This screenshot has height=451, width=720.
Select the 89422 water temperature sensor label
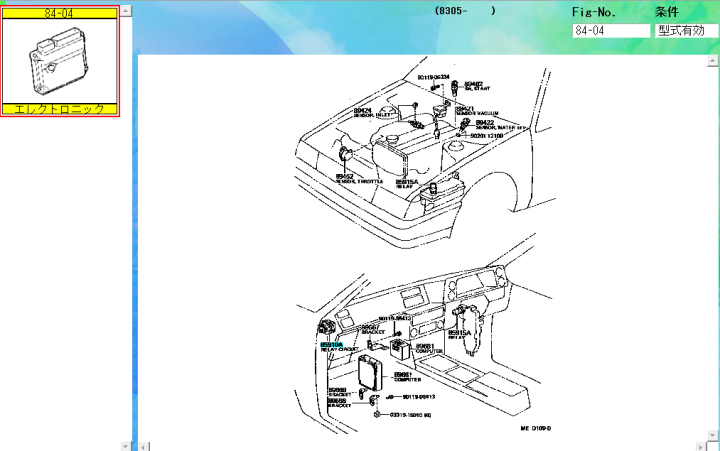click(485, 123)
